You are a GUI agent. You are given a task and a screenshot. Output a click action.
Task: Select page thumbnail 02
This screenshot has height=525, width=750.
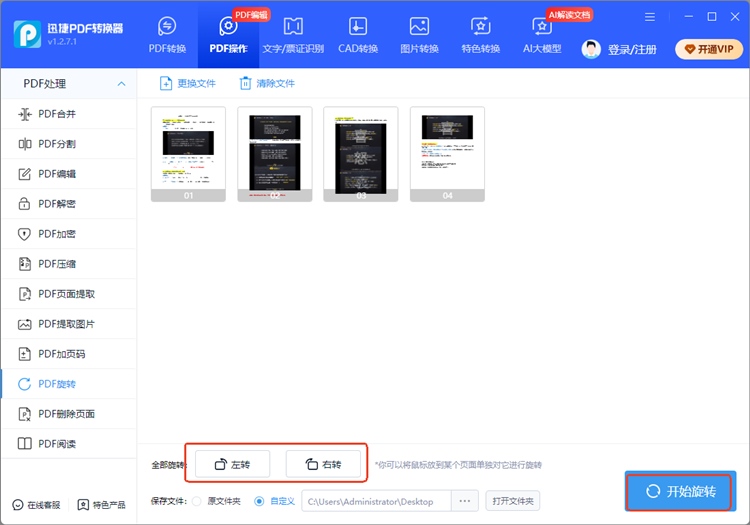pos(275,154)
